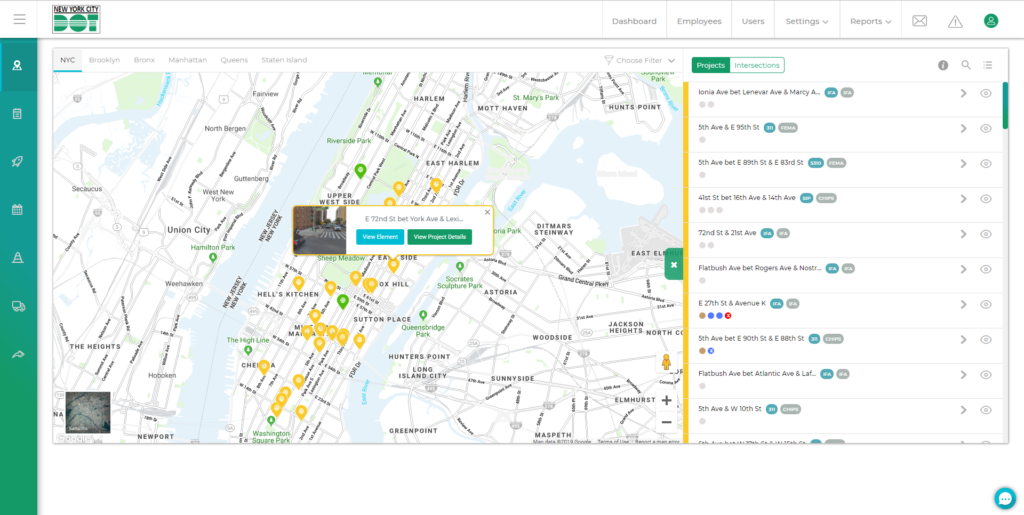
Task: Toggle visibility eye for 72nd St & 21st Ave
Action: coord(985,234)
